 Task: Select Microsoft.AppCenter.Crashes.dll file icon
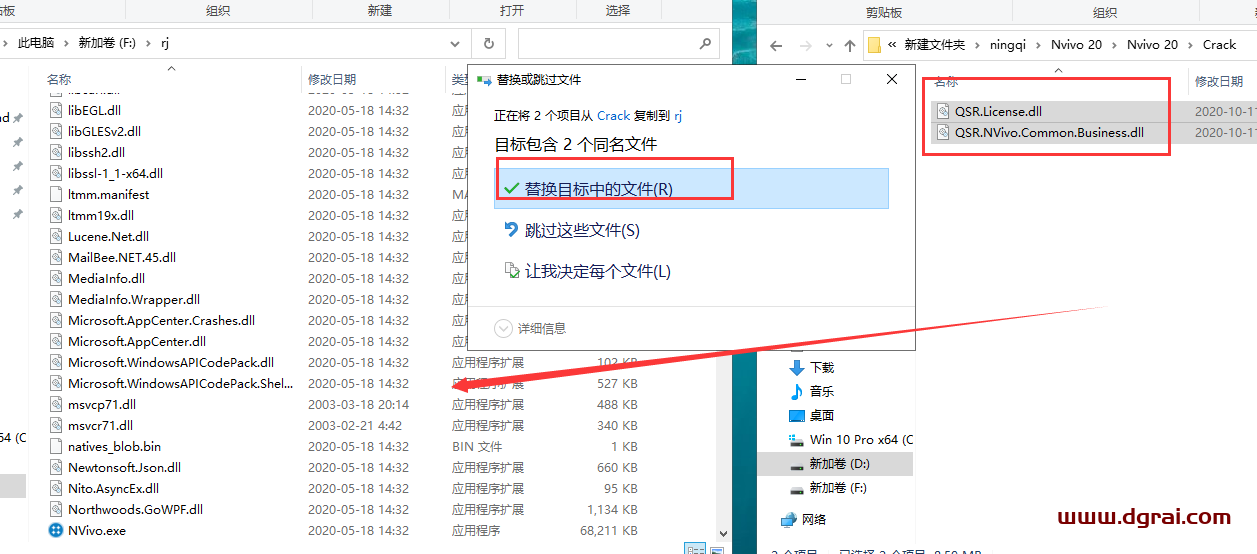(56, 320)
